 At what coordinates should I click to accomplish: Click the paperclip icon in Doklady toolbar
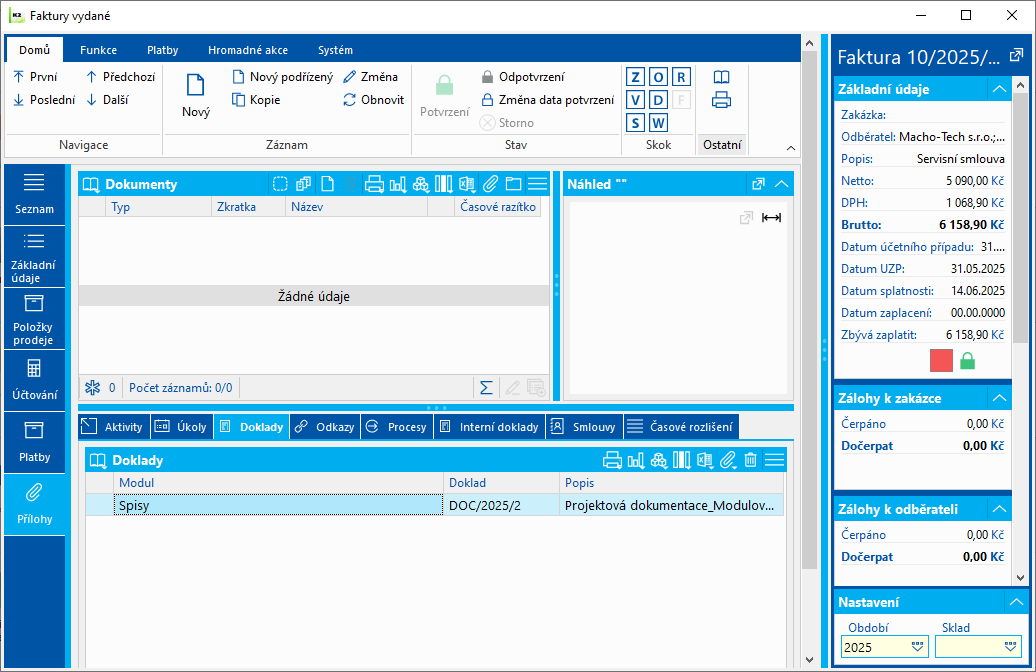(x=727, y=460)
